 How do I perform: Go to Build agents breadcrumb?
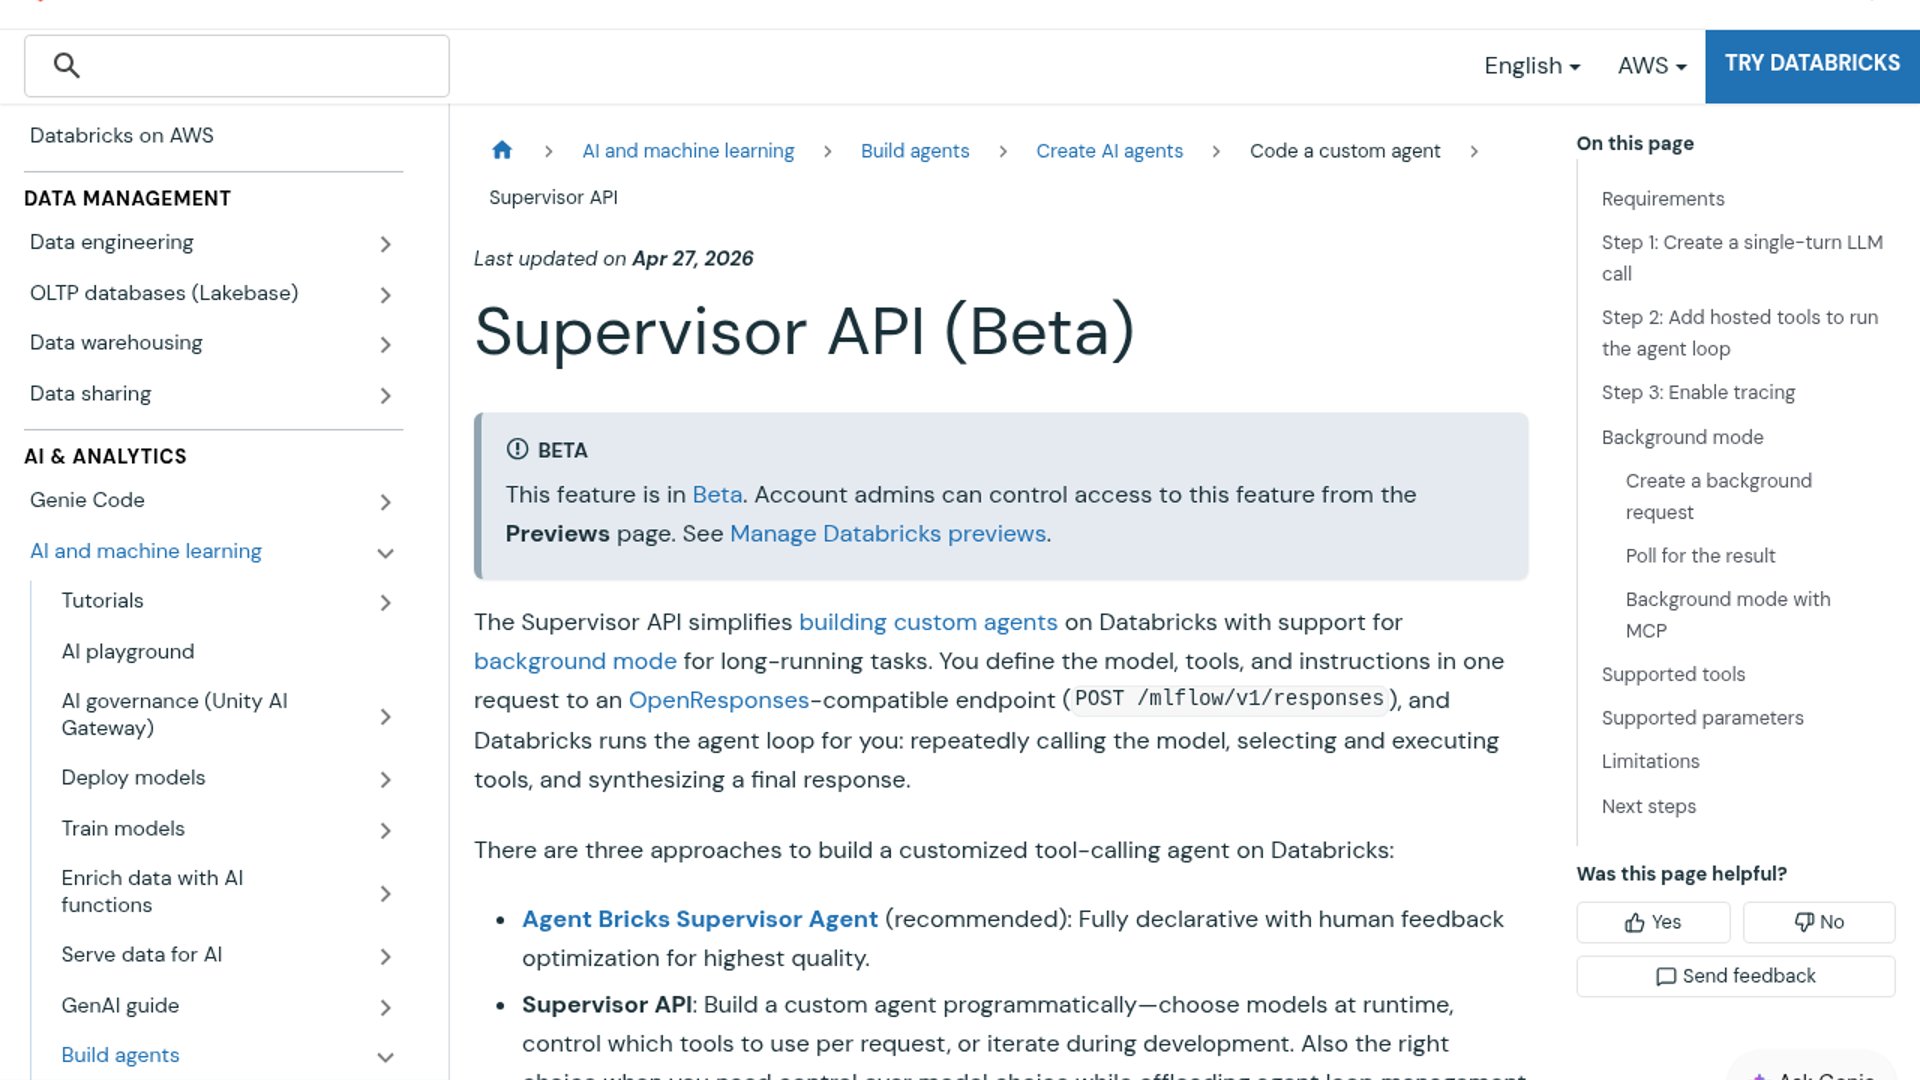(x=914, y=151)
